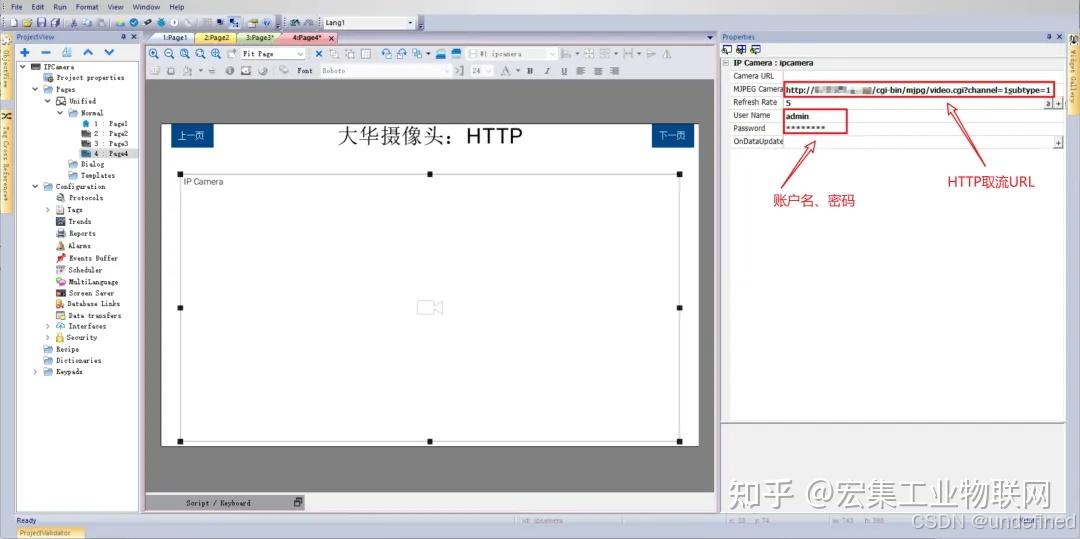Collapse the Pages tree node
The image size is (1080, 539).
pyautogui.click(x=35, y=89)
